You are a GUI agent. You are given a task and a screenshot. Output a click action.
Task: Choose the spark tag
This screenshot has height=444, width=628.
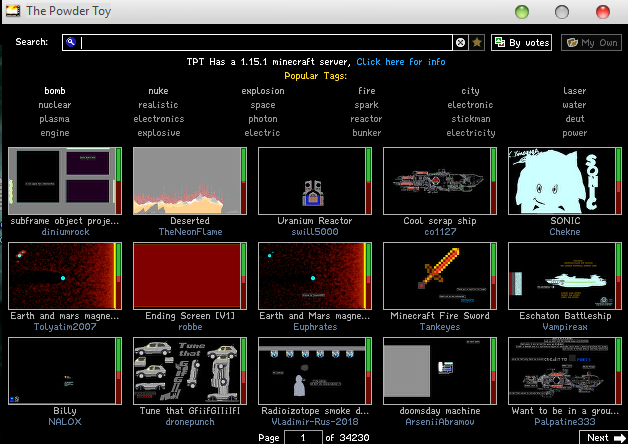pyautogui.click(x=366, y=105)
